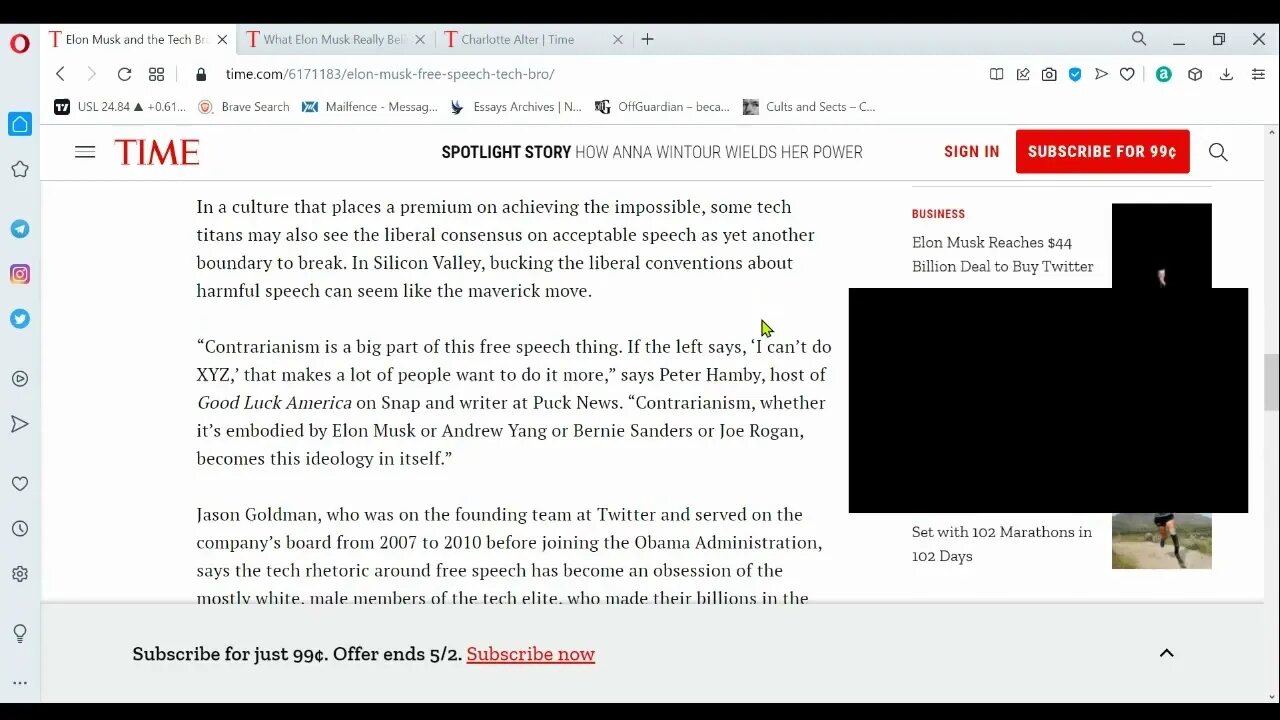Viewport: 1280px width, 720px height.
Task: Open the sidebar History clock icon
Action: tap(20, 529)
